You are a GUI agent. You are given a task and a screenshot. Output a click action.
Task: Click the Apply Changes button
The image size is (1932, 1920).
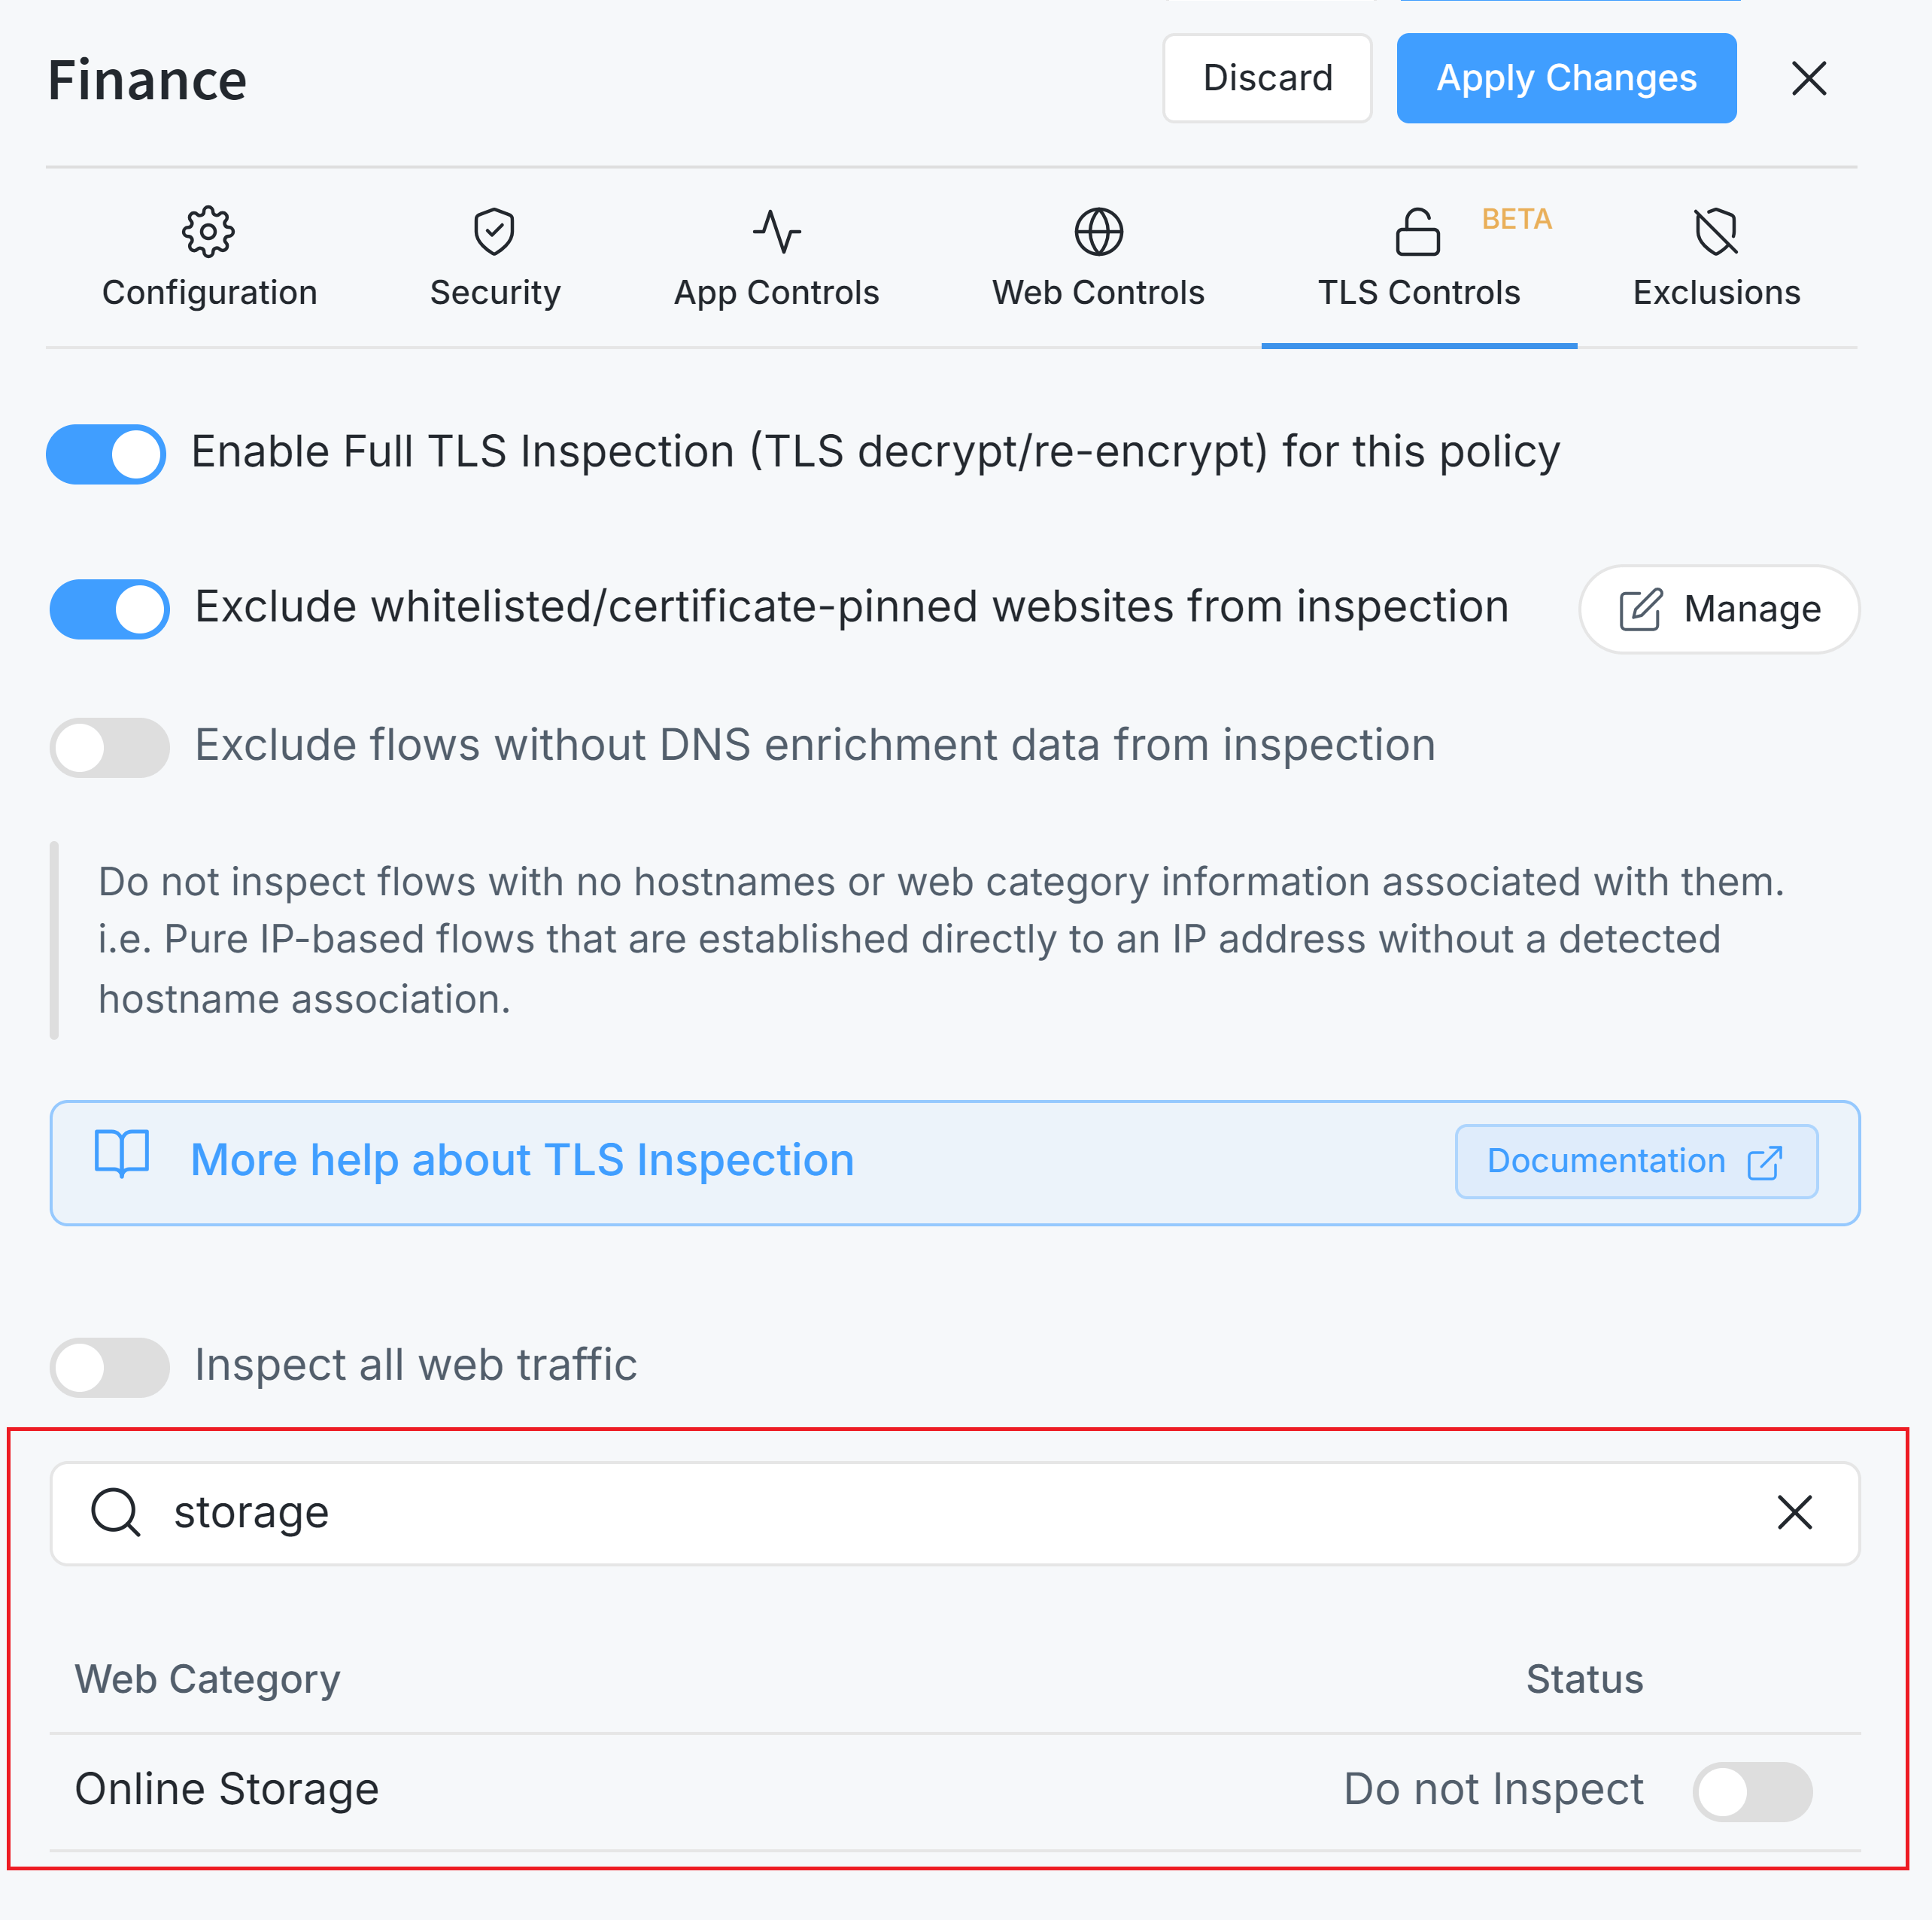[x=1566, y=78]
